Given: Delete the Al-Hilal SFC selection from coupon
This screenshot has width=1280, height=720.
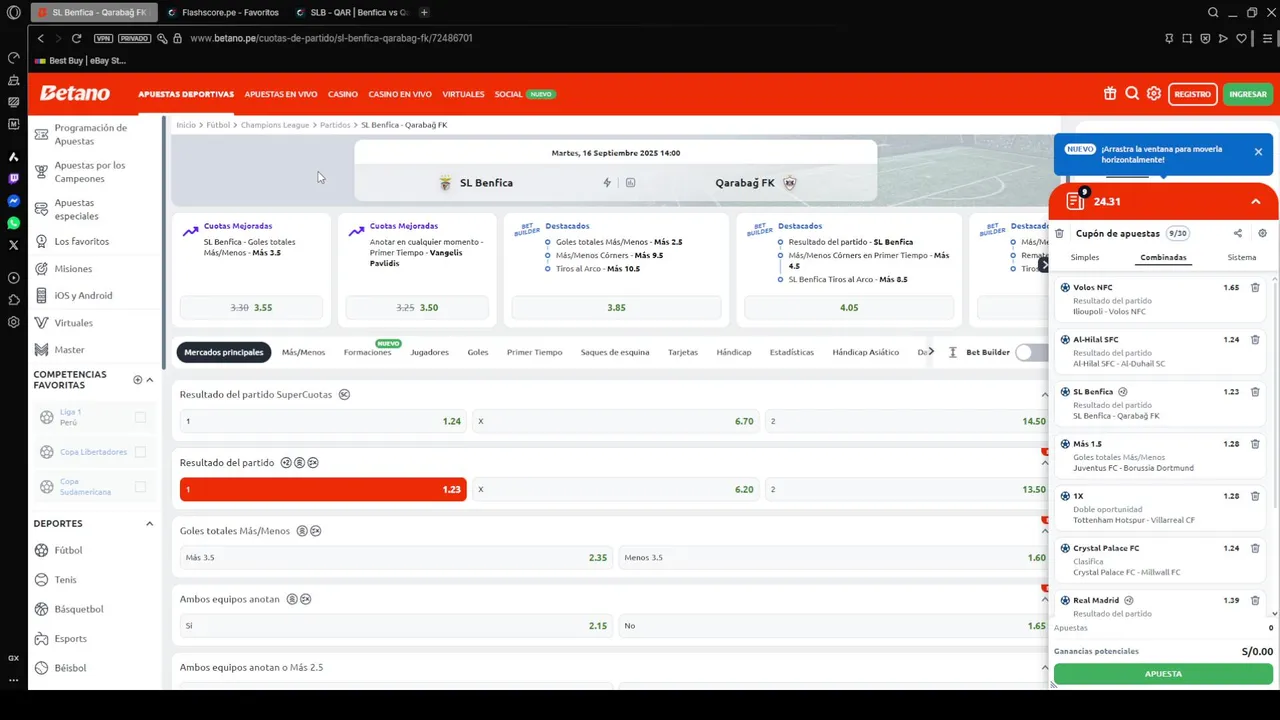Looking at the screenshot, I should click(x=1255, y=340).
